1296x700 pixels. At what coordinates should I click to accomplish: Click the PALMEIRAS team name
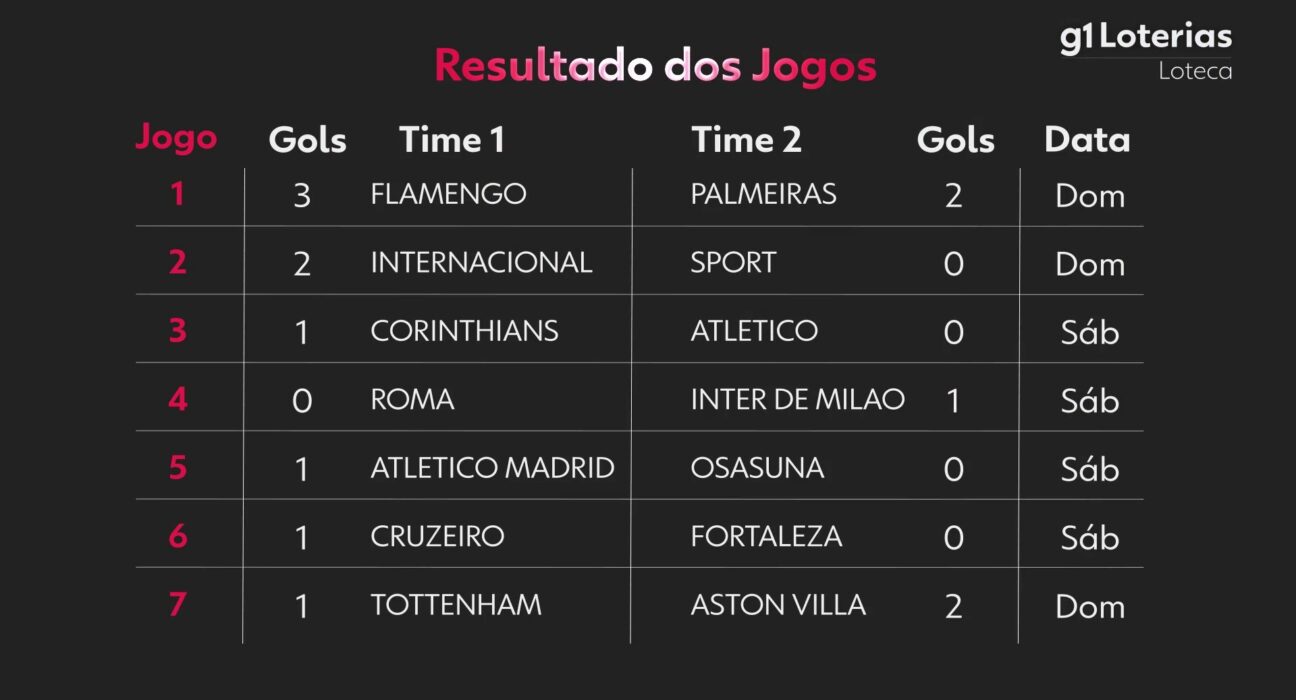pos(763,194)
